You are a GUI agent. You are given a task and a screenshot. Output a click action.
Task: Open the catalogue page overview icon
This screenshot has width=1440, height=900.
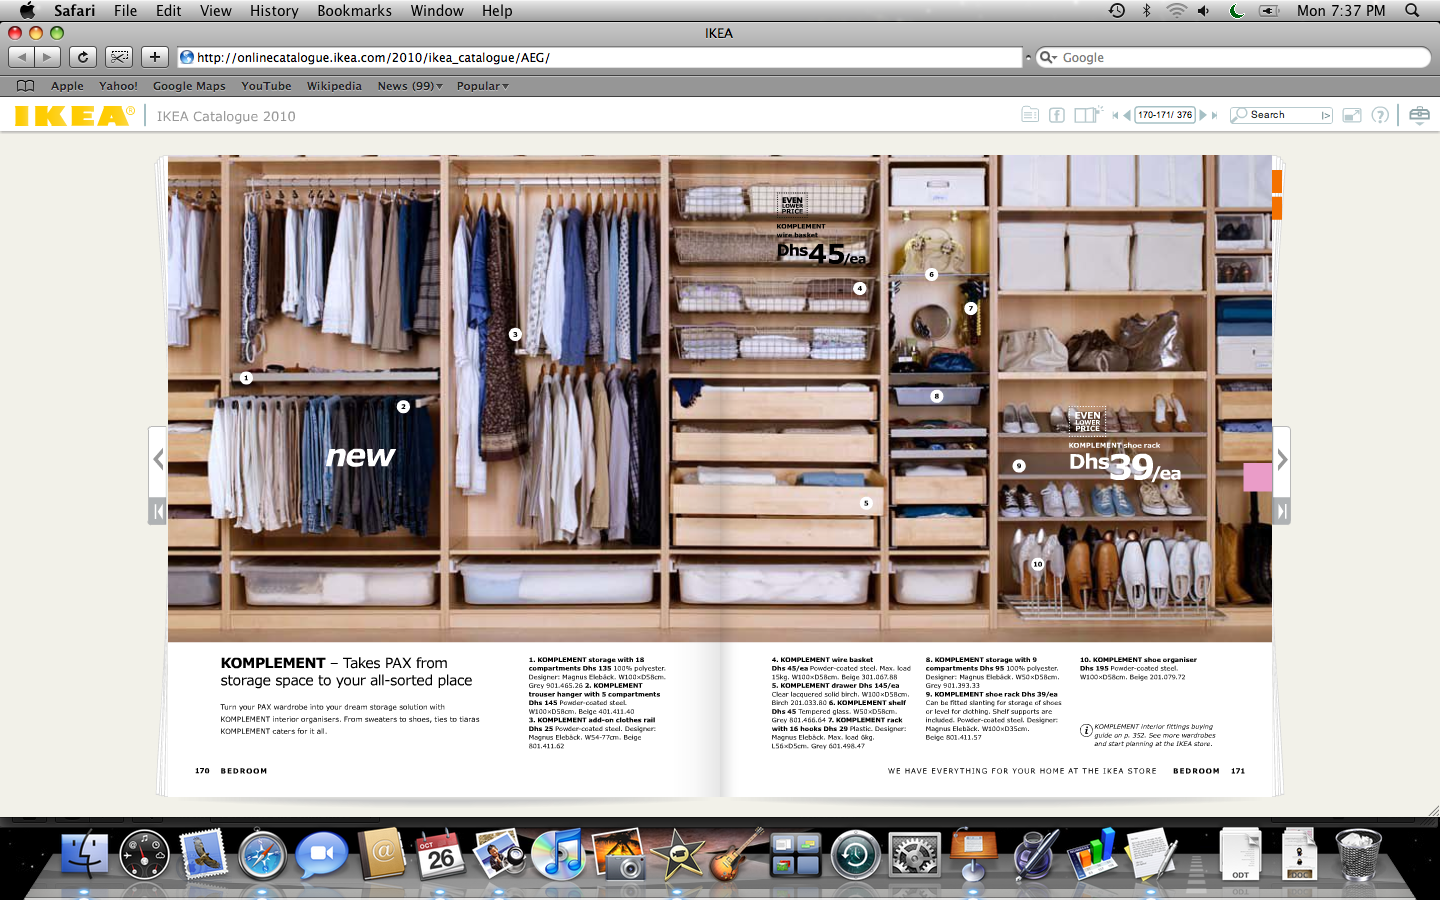click(x=1087, y=115)
